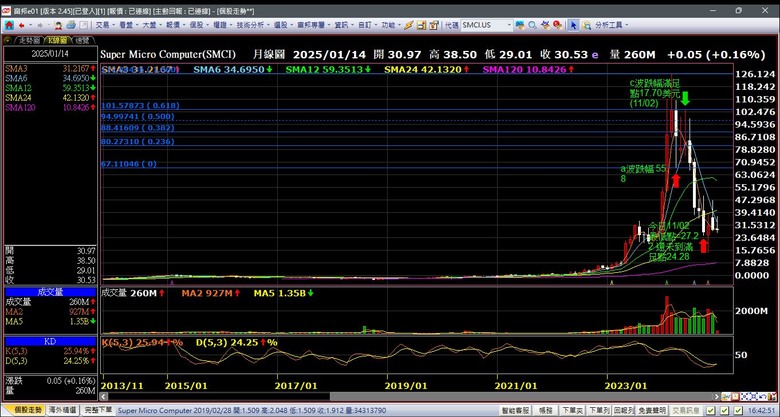Click the scrollbar left arrow under chart

tap(104, 397)
